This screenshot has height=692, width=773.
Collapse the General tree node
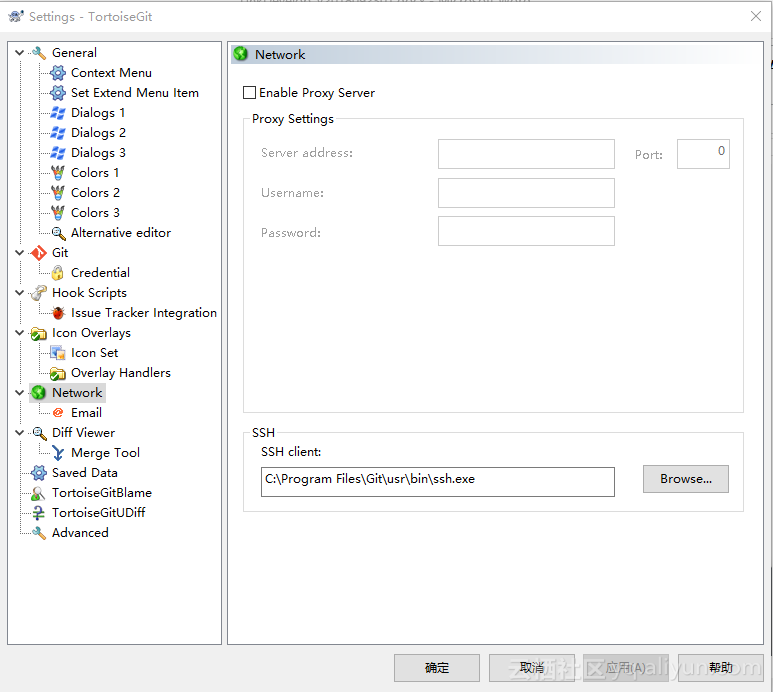tap(19, 53)
